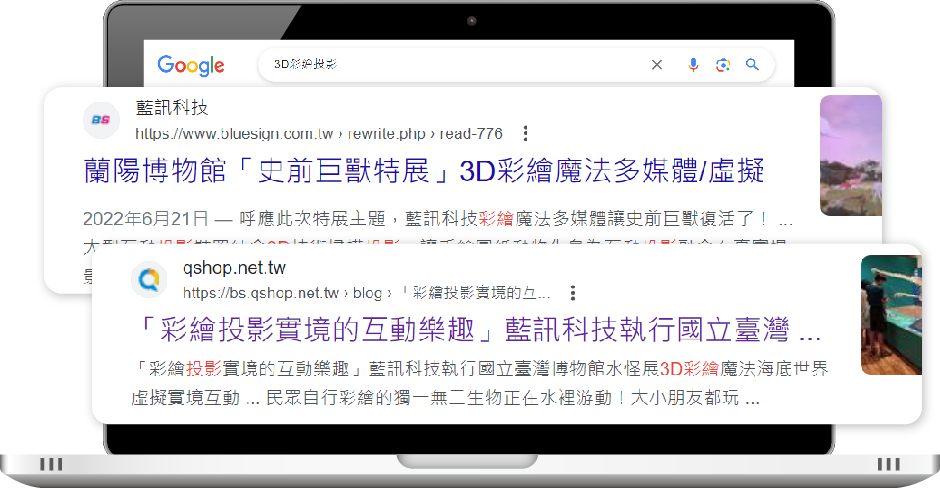This screenshot has width=940, height=488.
Task: Click the magnifier search button
Action: [752, 64]
